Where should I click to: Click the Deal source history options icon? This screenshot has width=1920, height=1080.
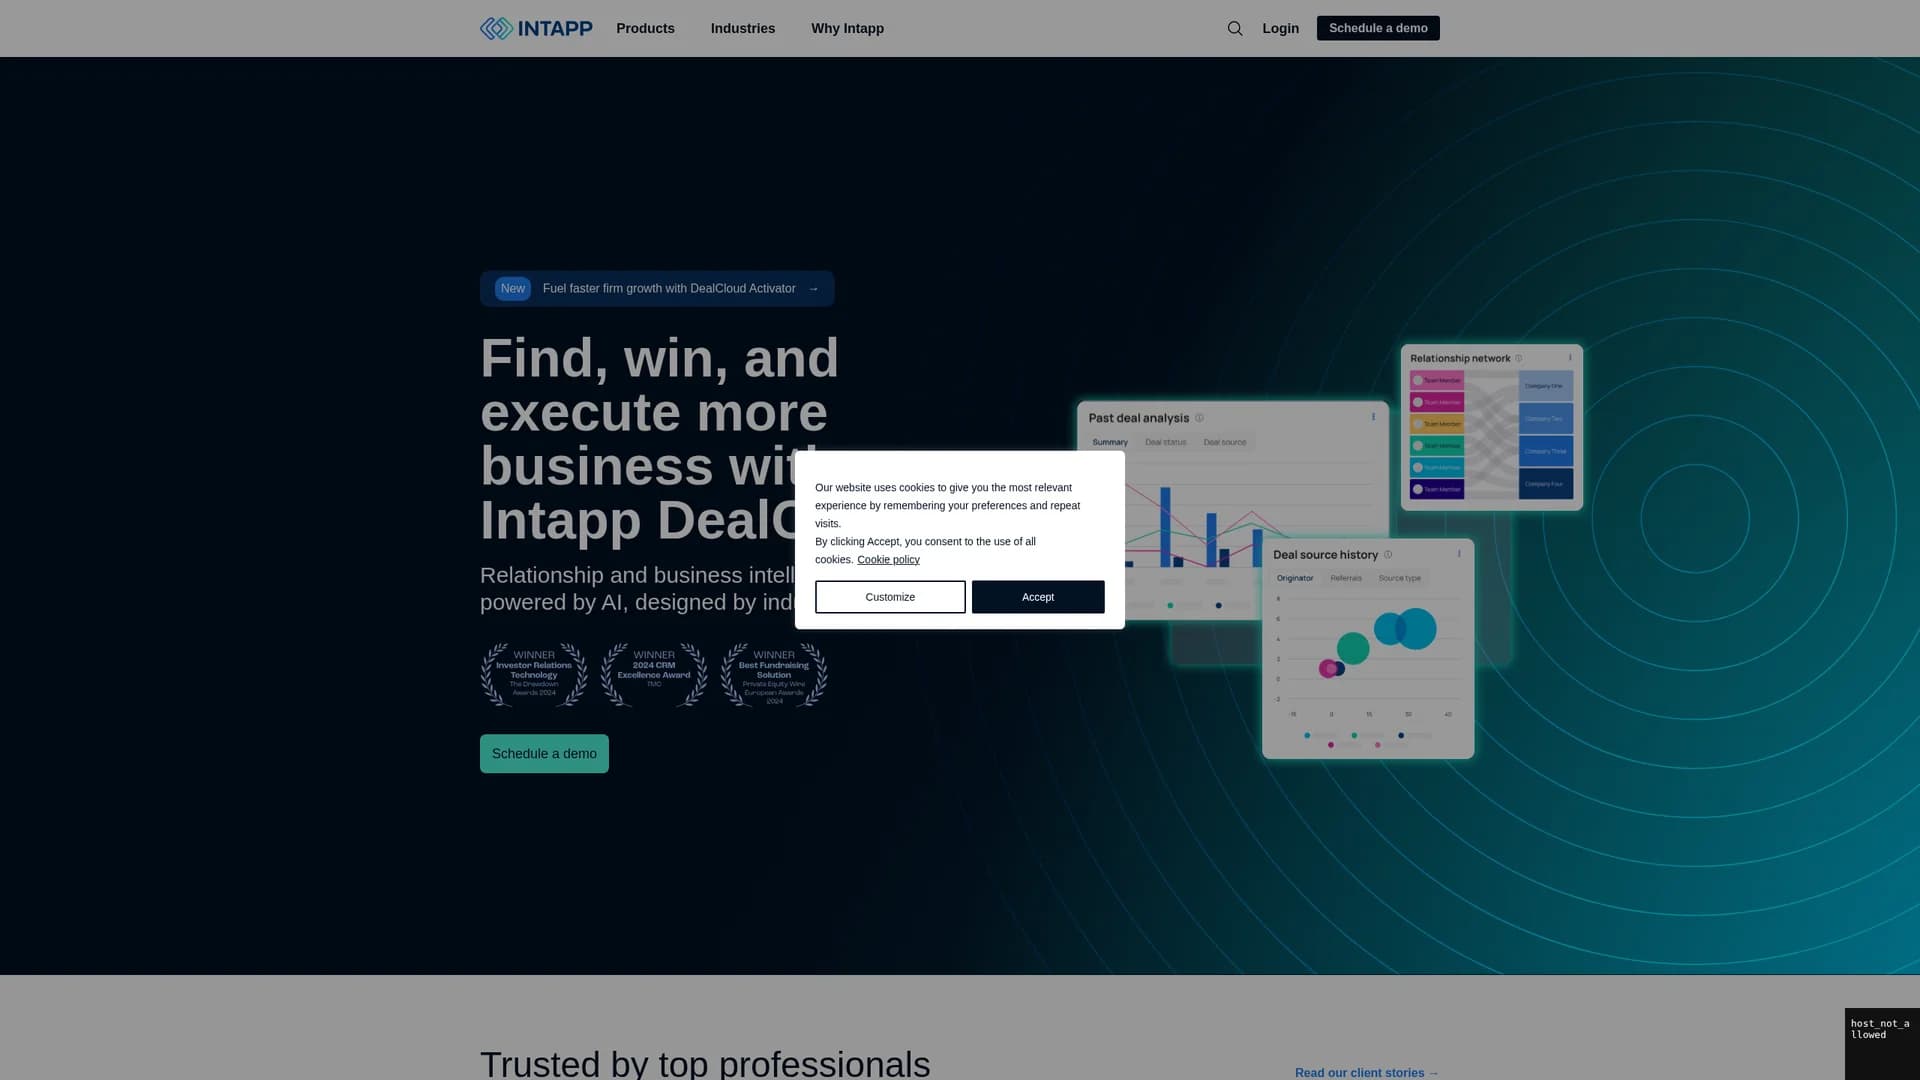coord(1459,553)
